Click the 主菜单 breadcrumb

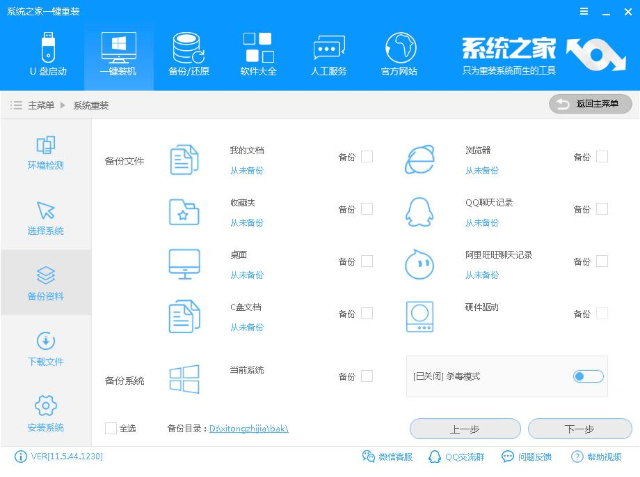coord(41,106)
